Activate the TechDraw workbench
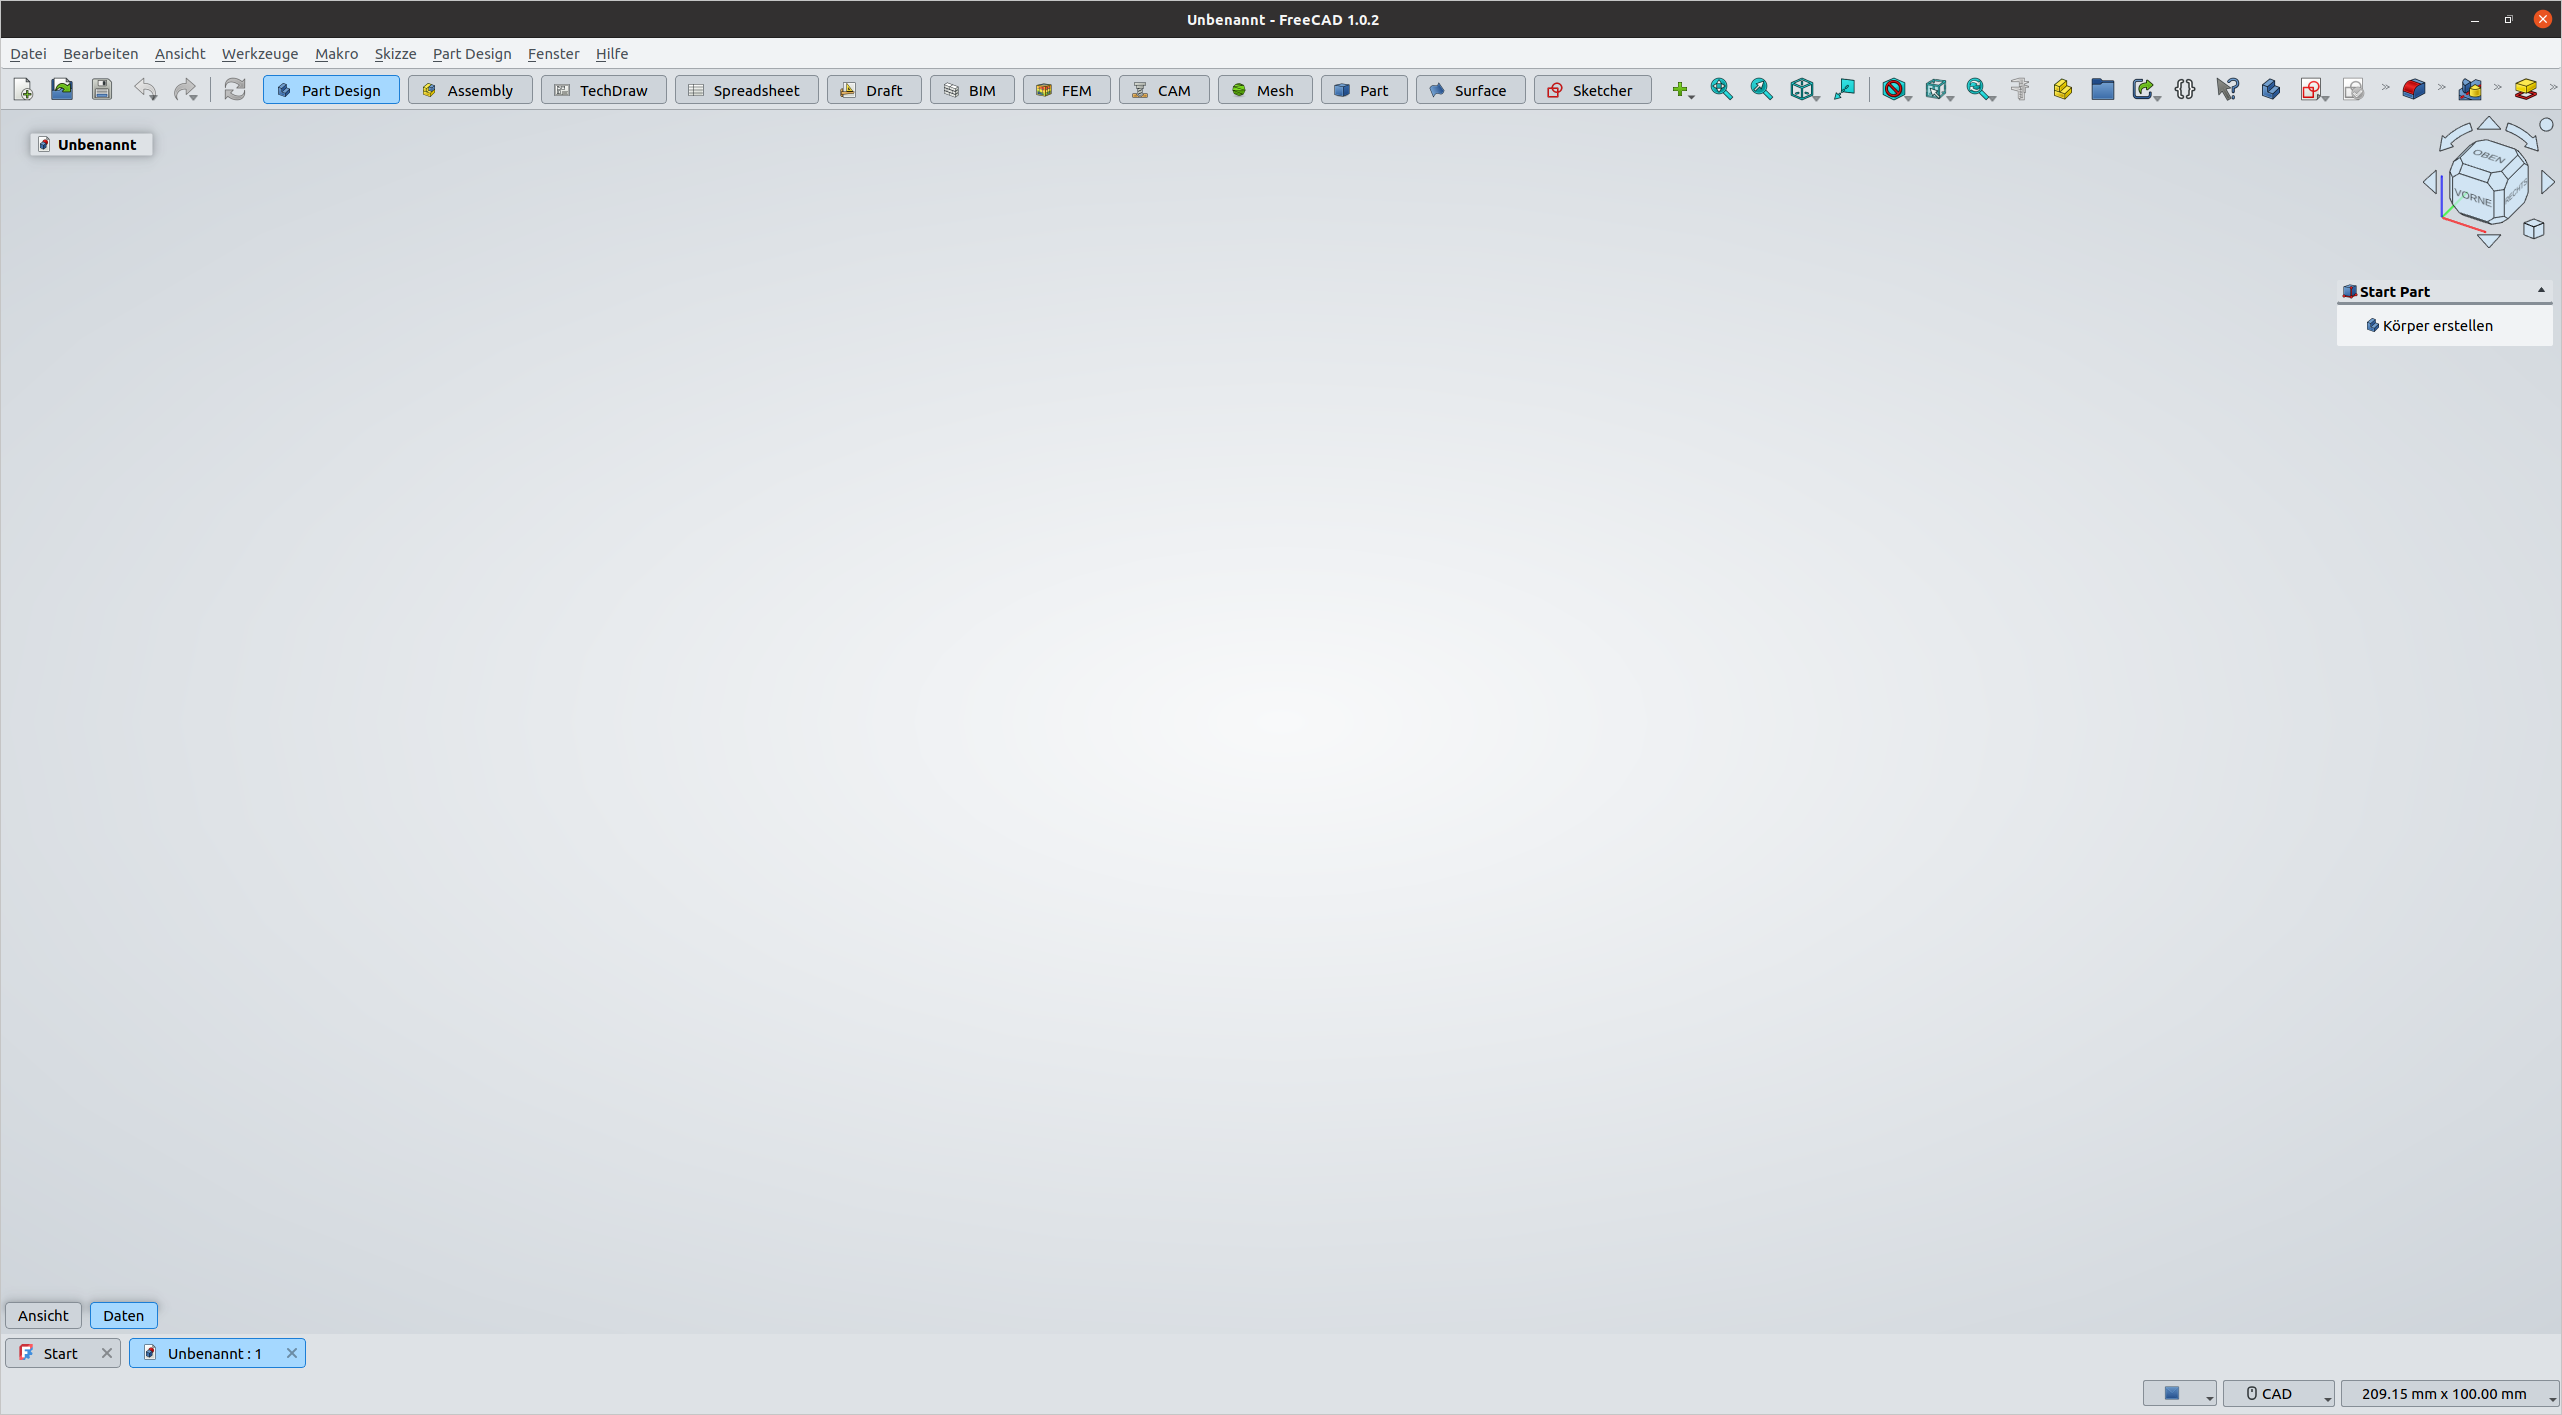2562x1415 pixels. [603, 90]
